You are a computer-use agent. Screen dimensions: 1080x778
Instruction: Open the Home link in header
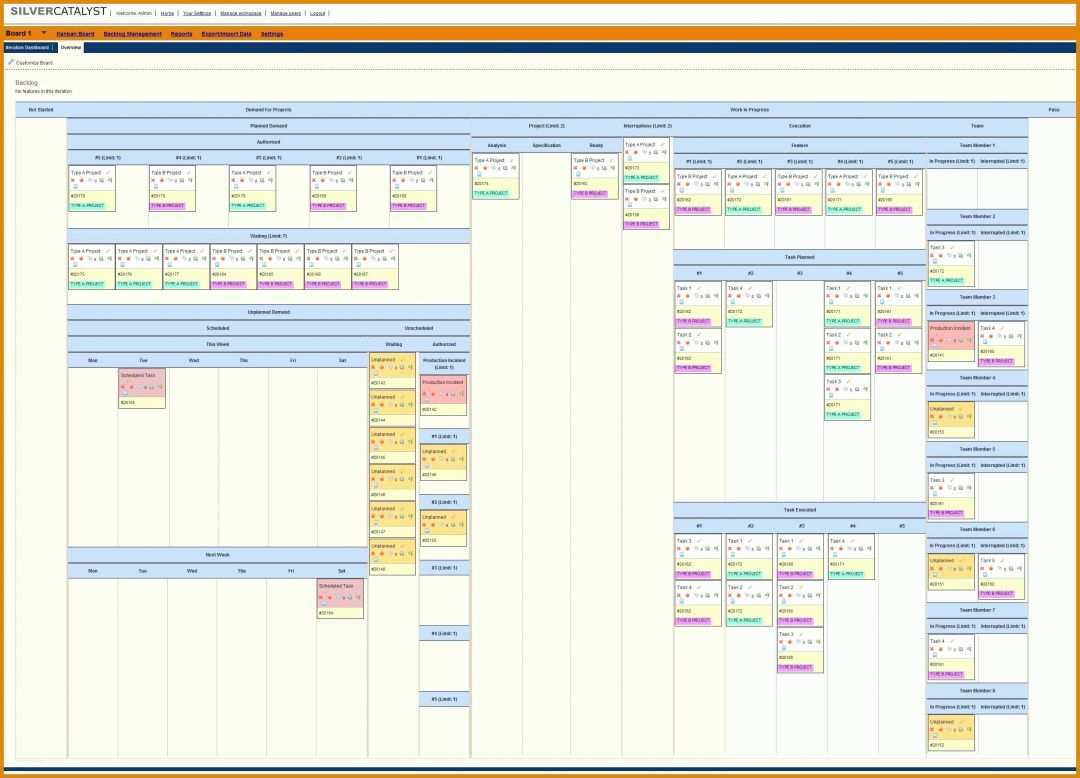167,13
